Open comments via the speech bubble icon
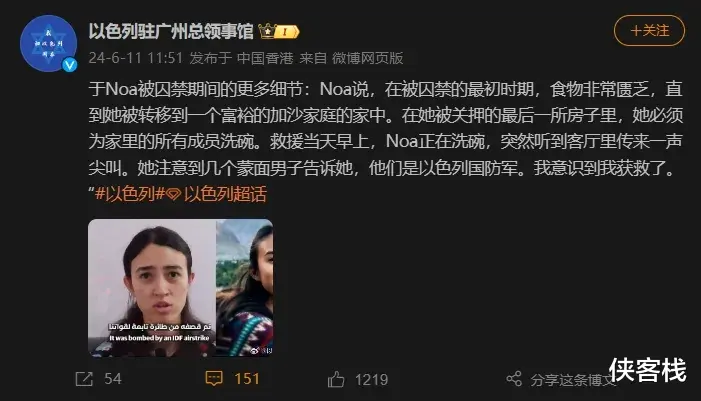The width and height of the screenshot is (701, 401). (x=214, y=379)
